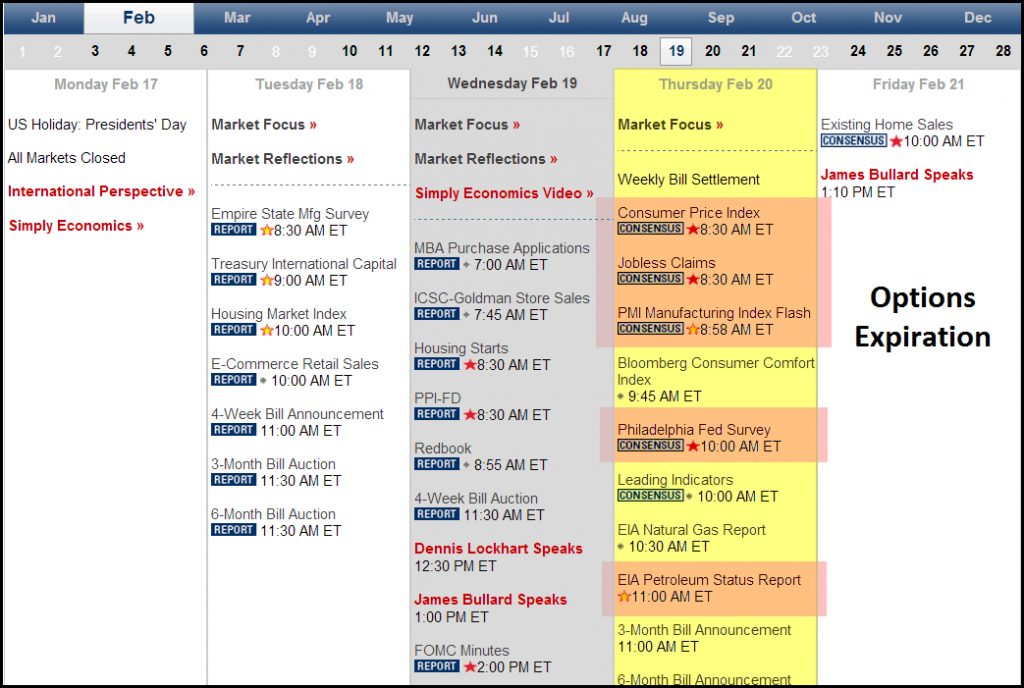Viewport: 1024px width, 688px height.
Task: Open the Weekly Bill Settlement entry
Action: [688, 180]
